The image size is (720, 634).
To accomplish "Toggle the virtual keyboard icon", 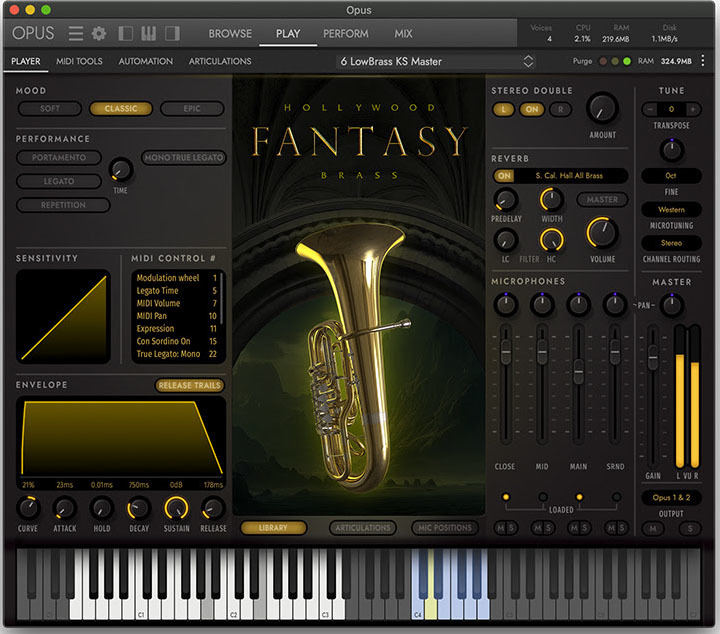I will pos(148,34).
